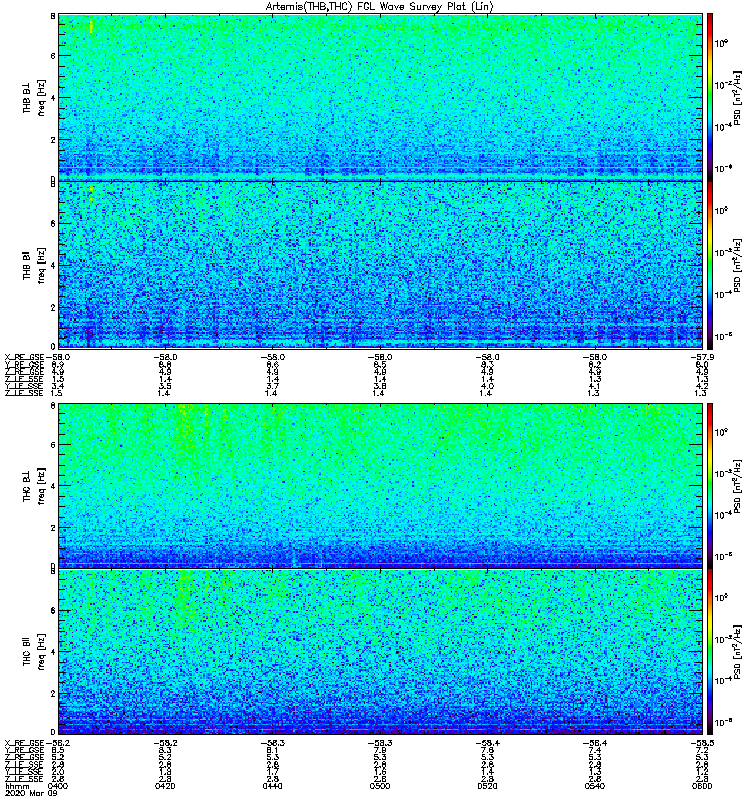Click the color bar beside the THB B∥ panel
This screenshot has height=800, width=750.
709,265
